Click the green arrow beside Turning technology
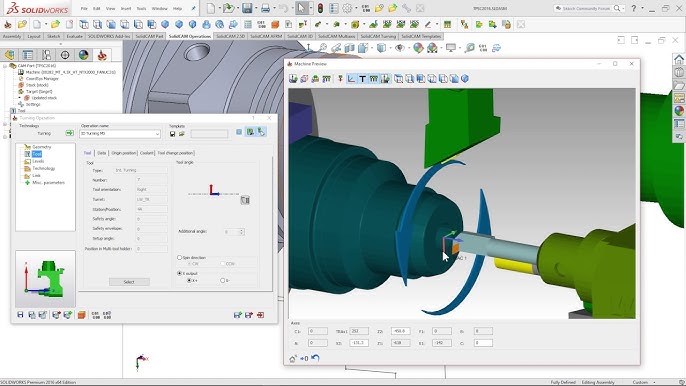 pyautogui.click(x=70, y=133)
